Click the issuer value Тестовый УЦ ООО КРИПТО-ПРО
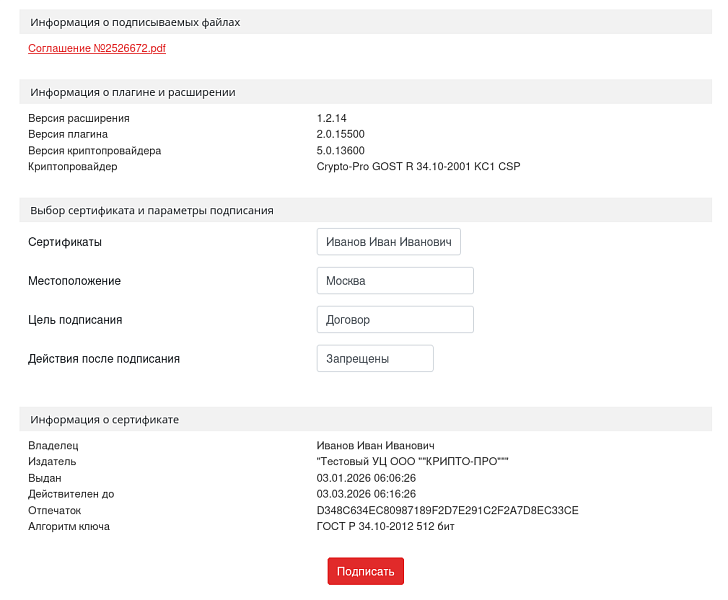Viewport: 728px width, 600px height. click(413, 462)
